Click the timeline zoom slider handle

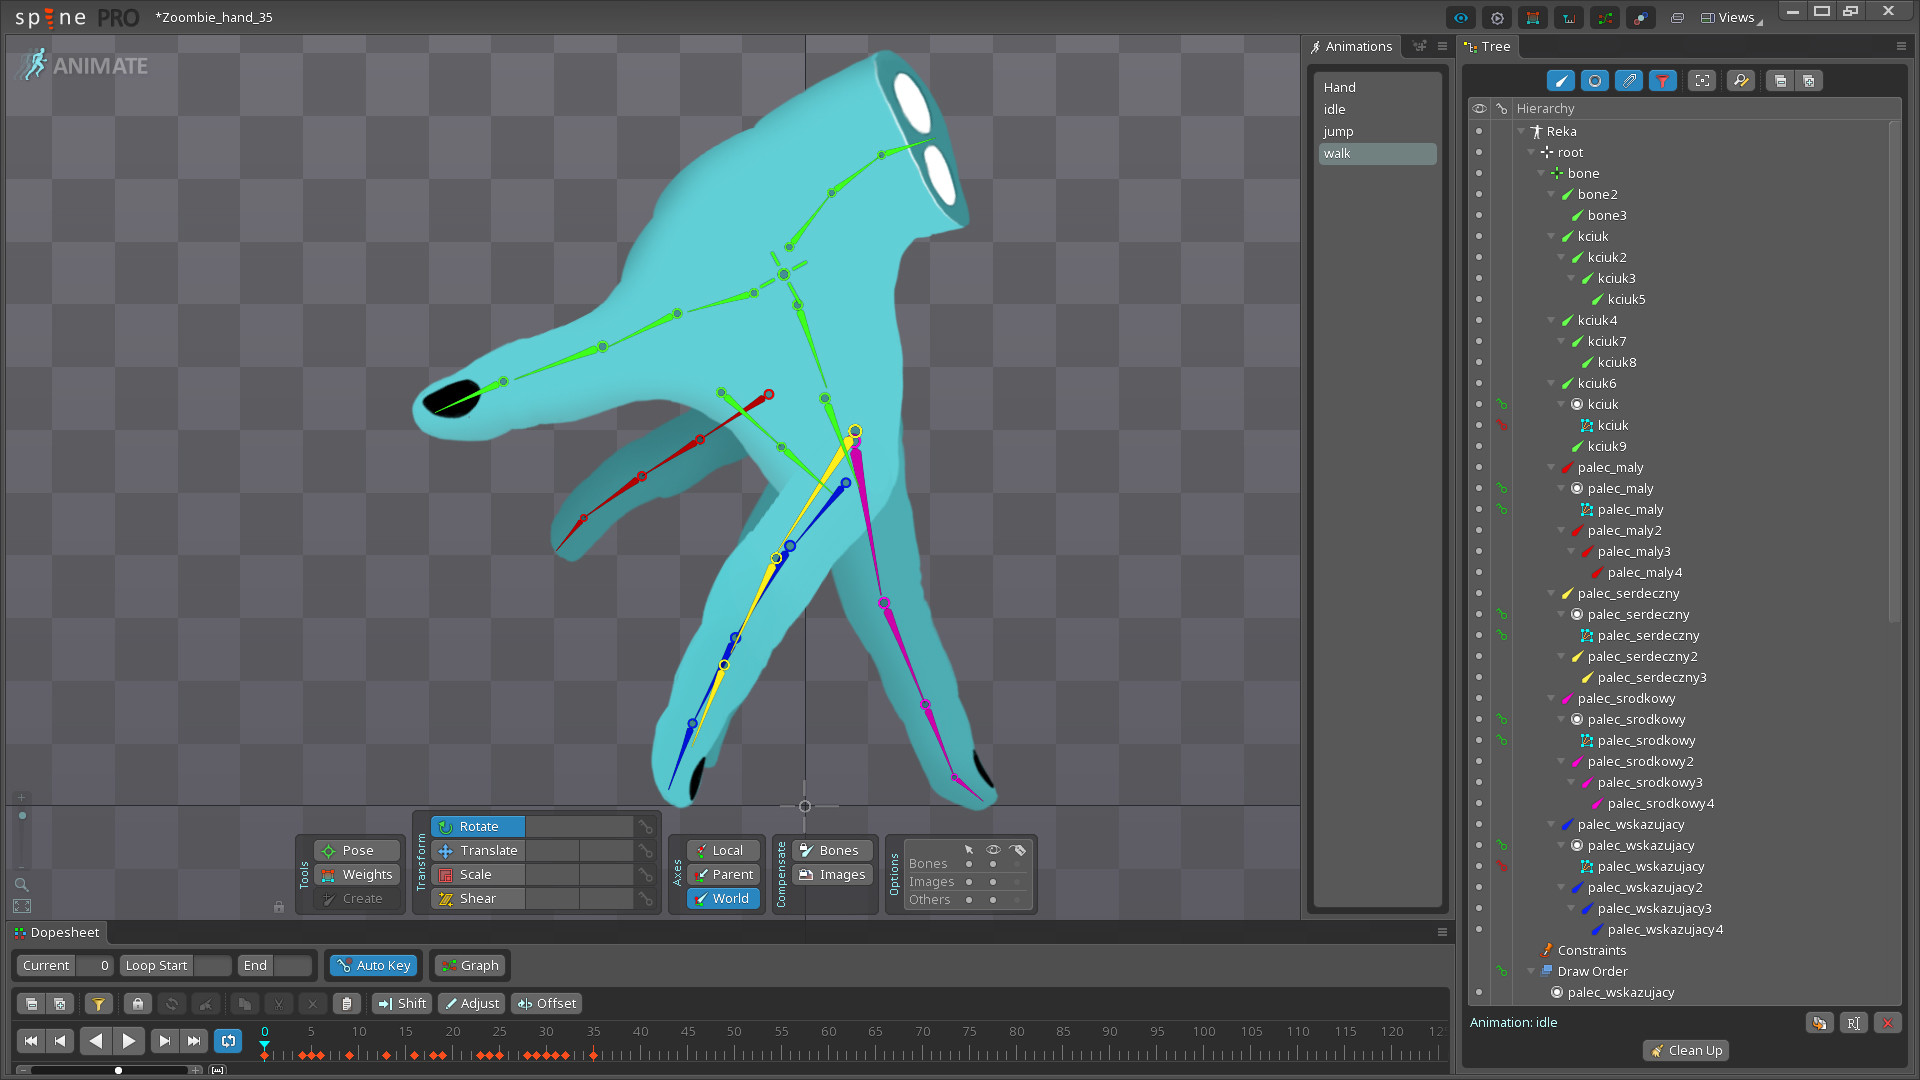coord(118,1070)
